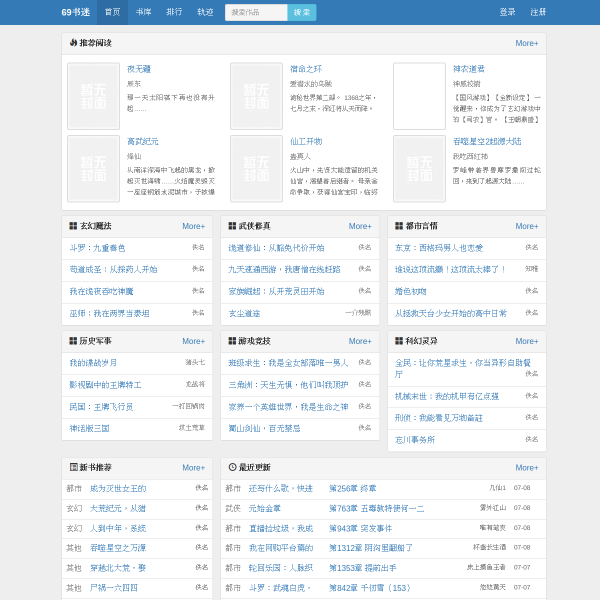Open chapter 第943章 突发事件
Viewport: 600px width, 600px height.
360,528
